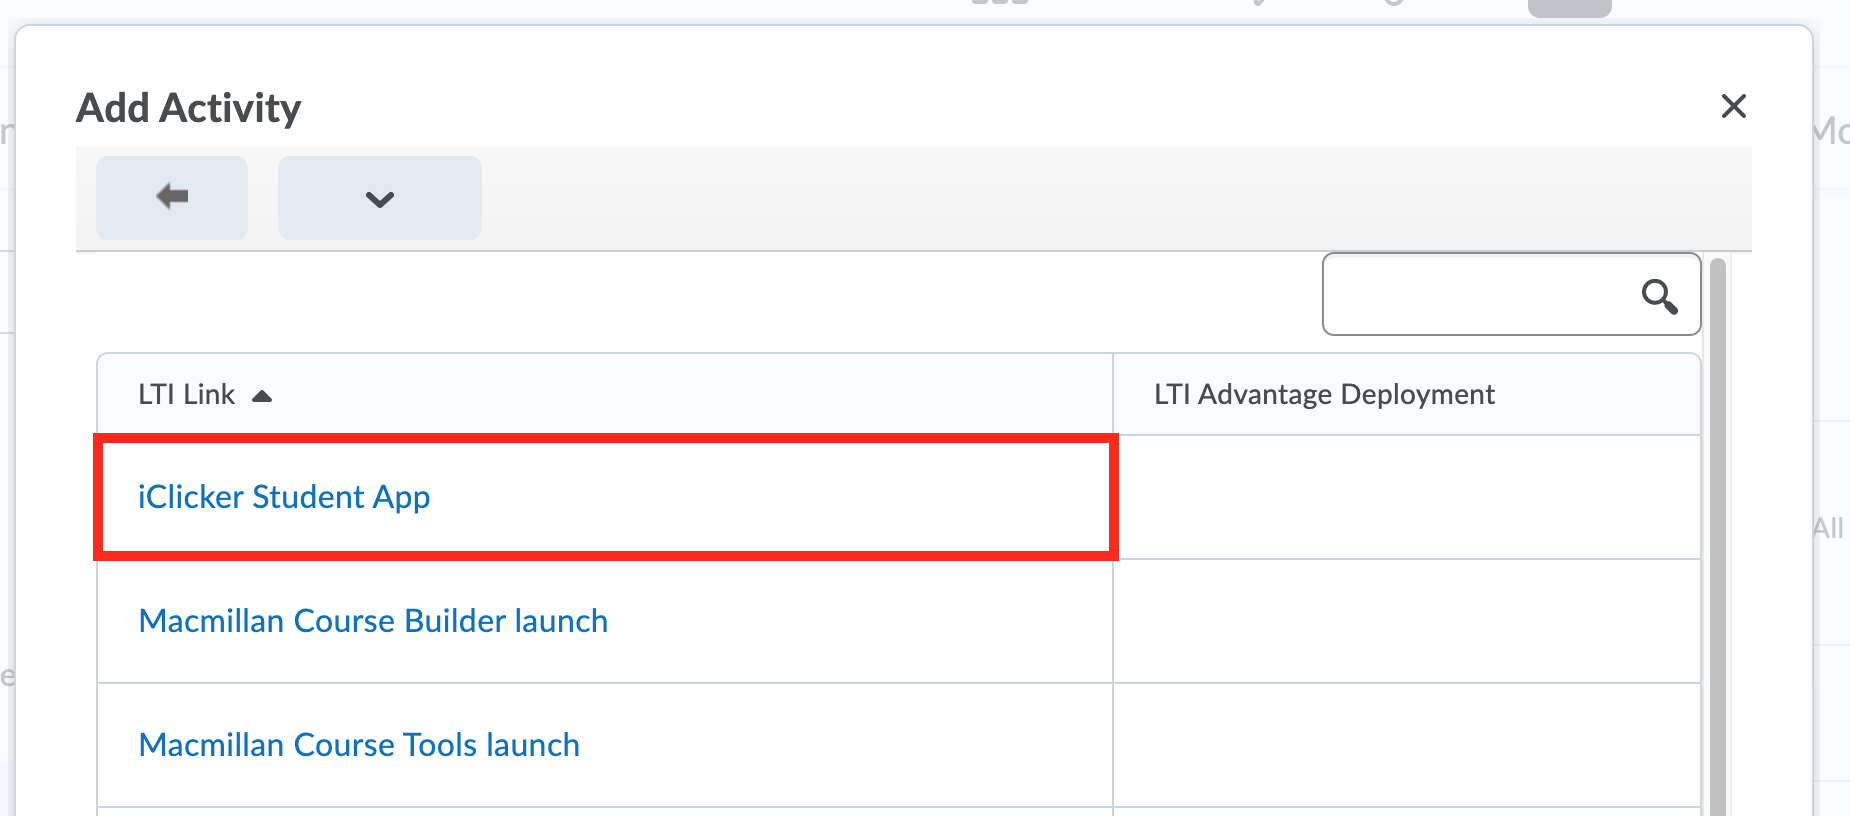Click inside the search input field
The width and height of the screenshot is (1850, 816).
click(1480, 295)
